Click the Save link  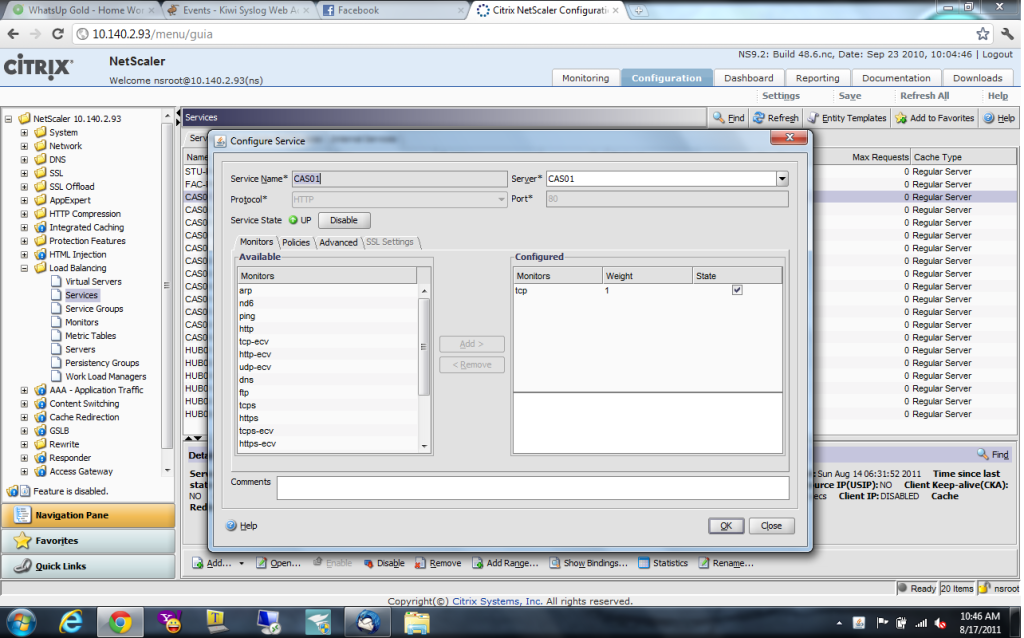pyautogui.click(x=850, y=95)
